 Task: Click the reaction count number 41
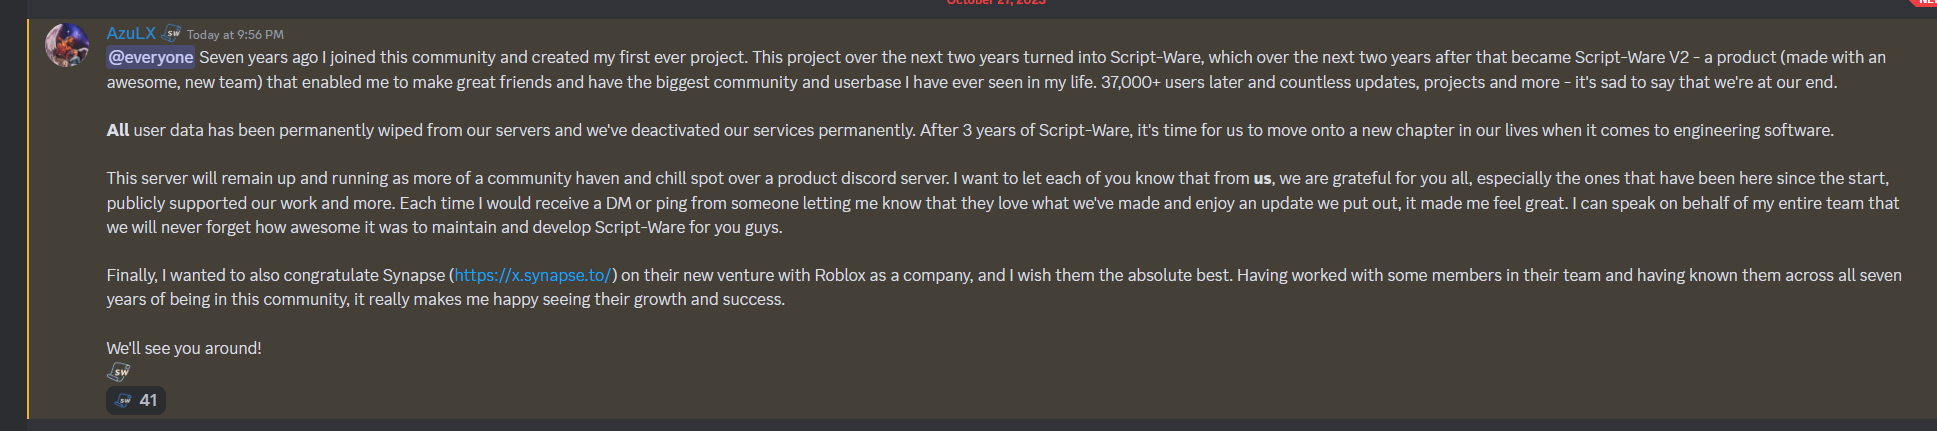tap(148, 400)
